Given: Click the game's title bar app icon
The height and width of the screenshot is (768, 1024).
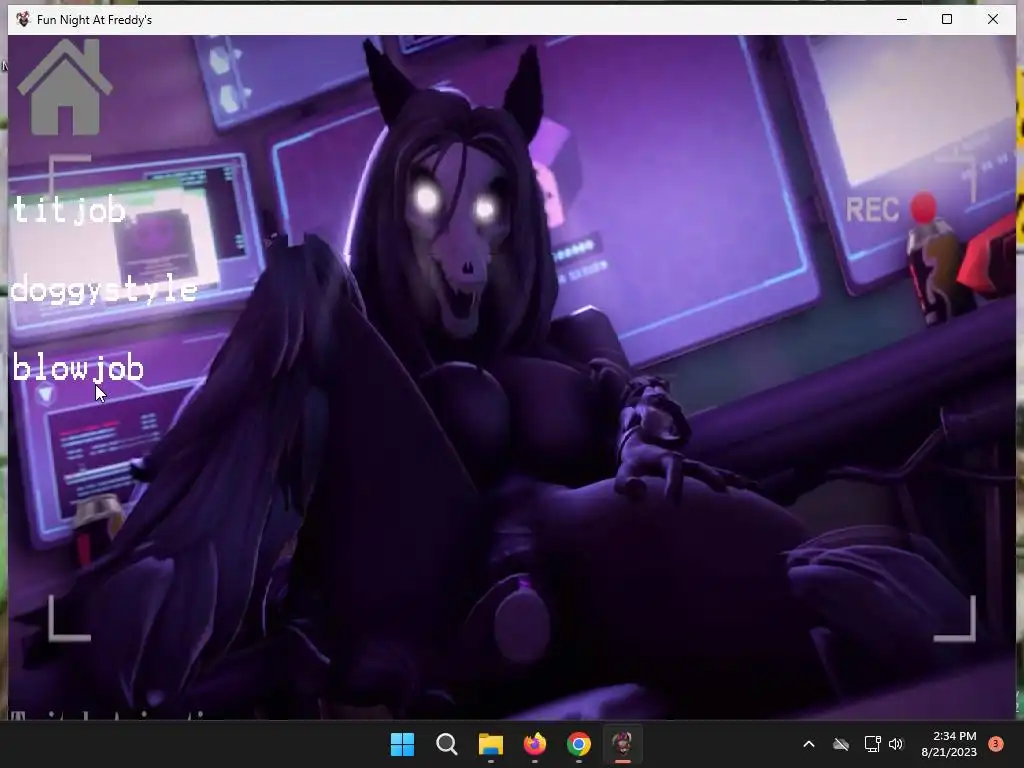Looking at the screenshot, I should click(23, 19).
